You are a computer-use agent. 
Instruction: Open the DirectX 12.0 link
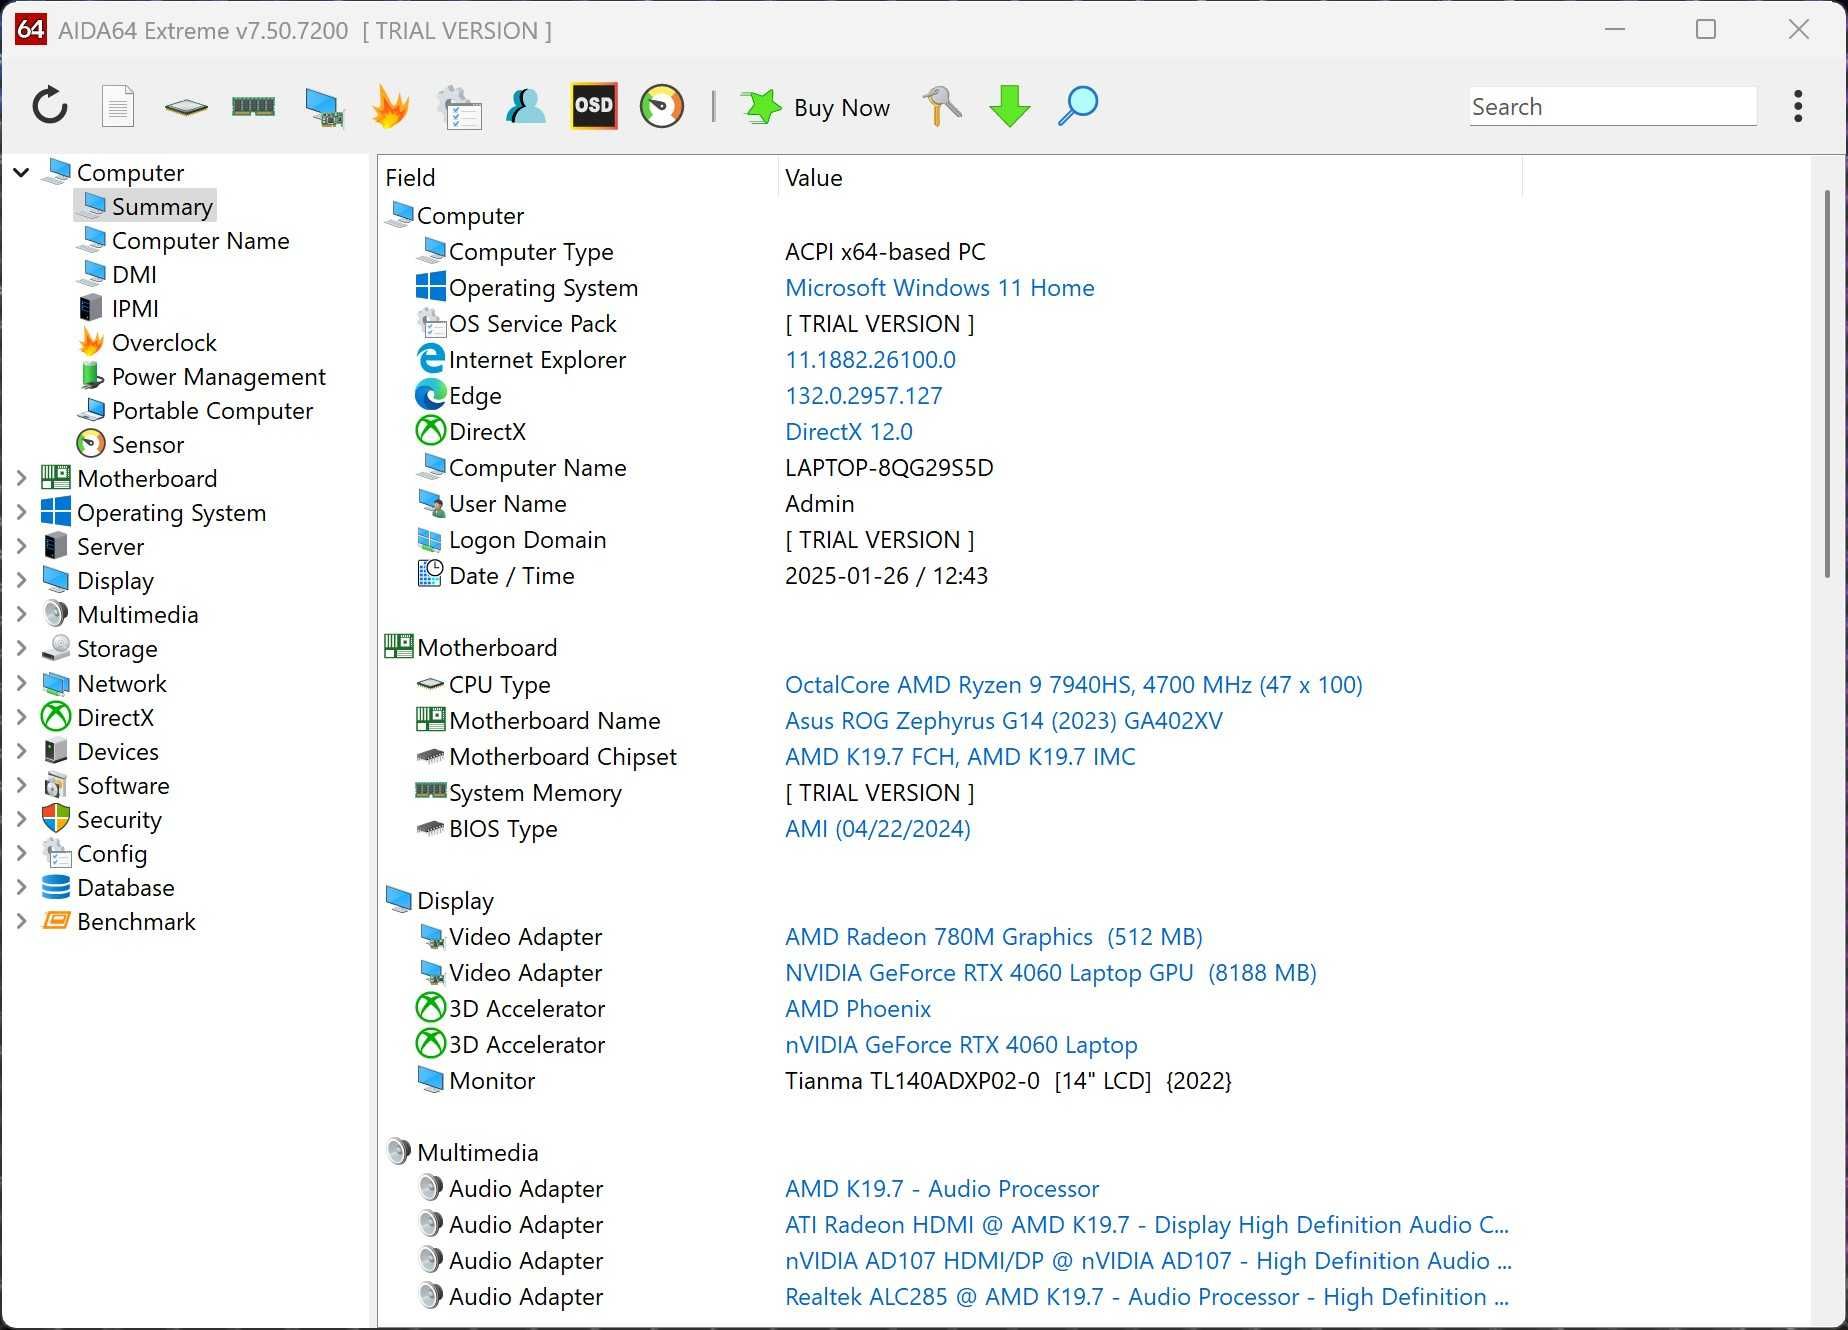point(848,432)
